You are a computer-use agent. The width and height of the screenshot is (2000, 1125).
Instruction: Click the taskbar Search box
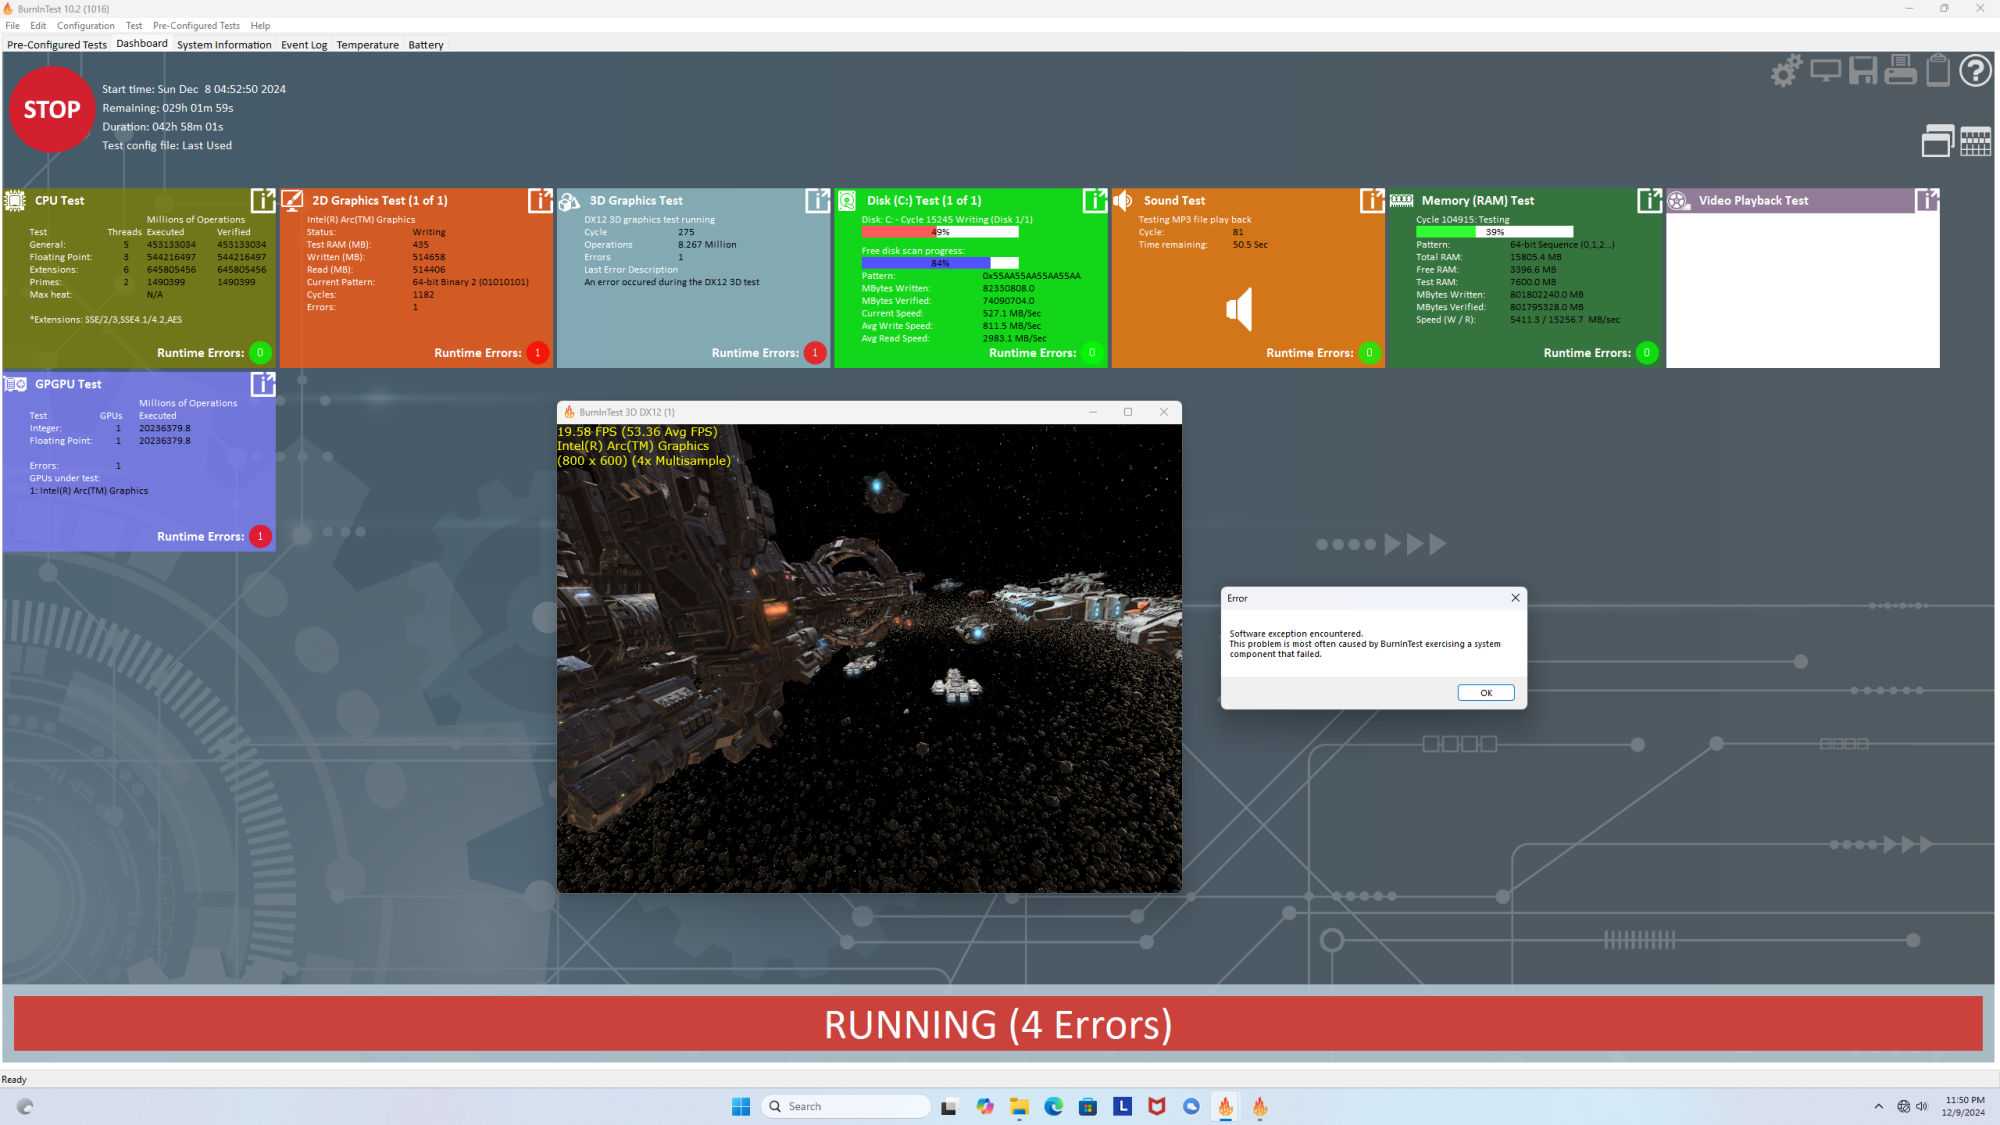pyautogui.click(x=846, y=1106)
